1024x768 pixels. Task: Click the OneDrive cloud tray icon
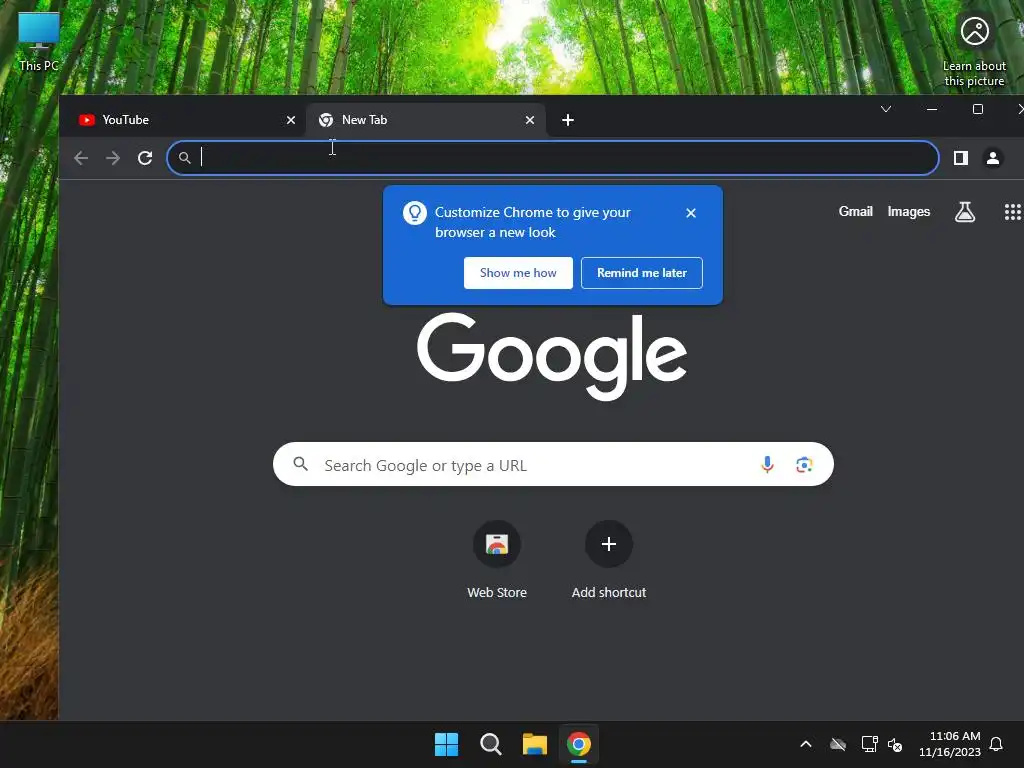838,744
